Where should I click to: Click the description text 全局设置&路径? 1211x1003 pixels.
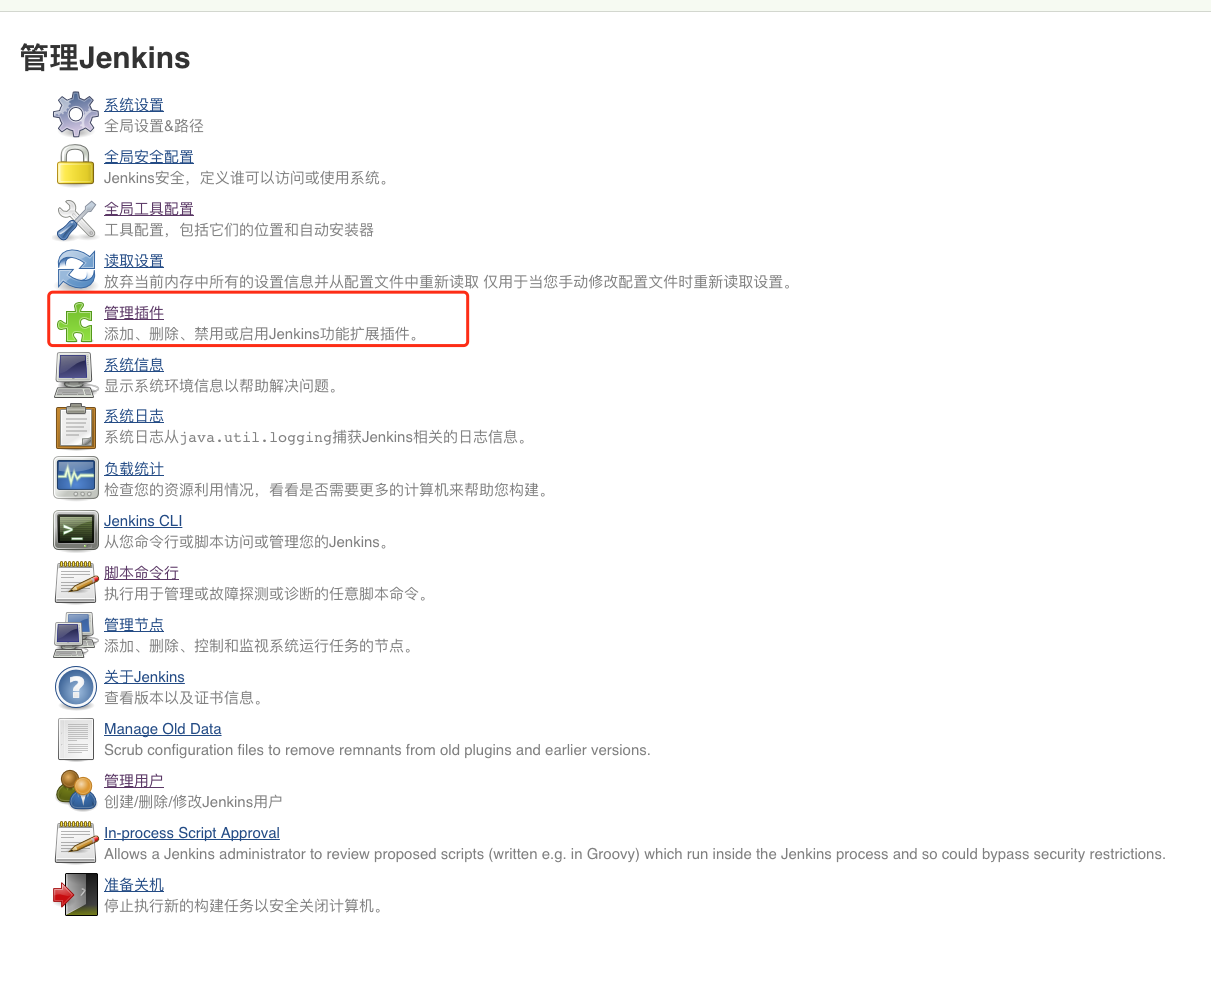[154, 126]
